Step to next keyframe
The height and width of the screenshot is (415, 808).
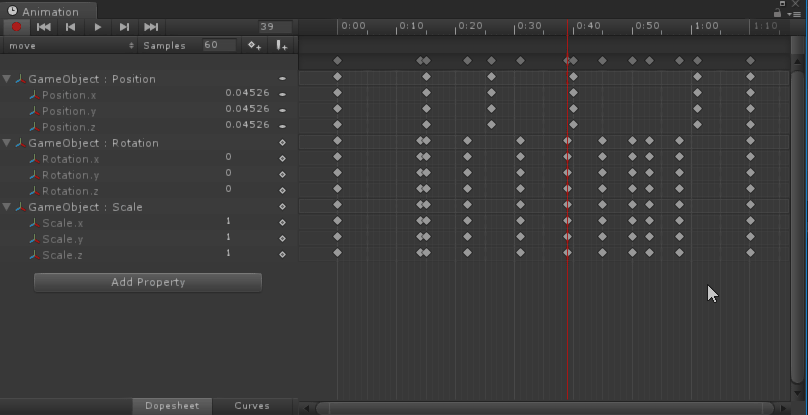pyautogui.click(x=125, y=27)
